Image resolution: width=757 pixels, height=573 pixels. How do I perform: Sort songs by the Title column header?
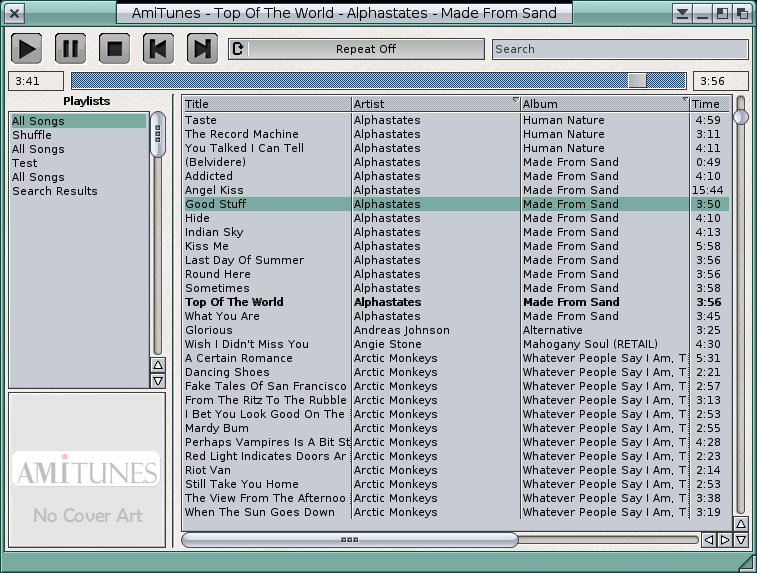[267, 104]
